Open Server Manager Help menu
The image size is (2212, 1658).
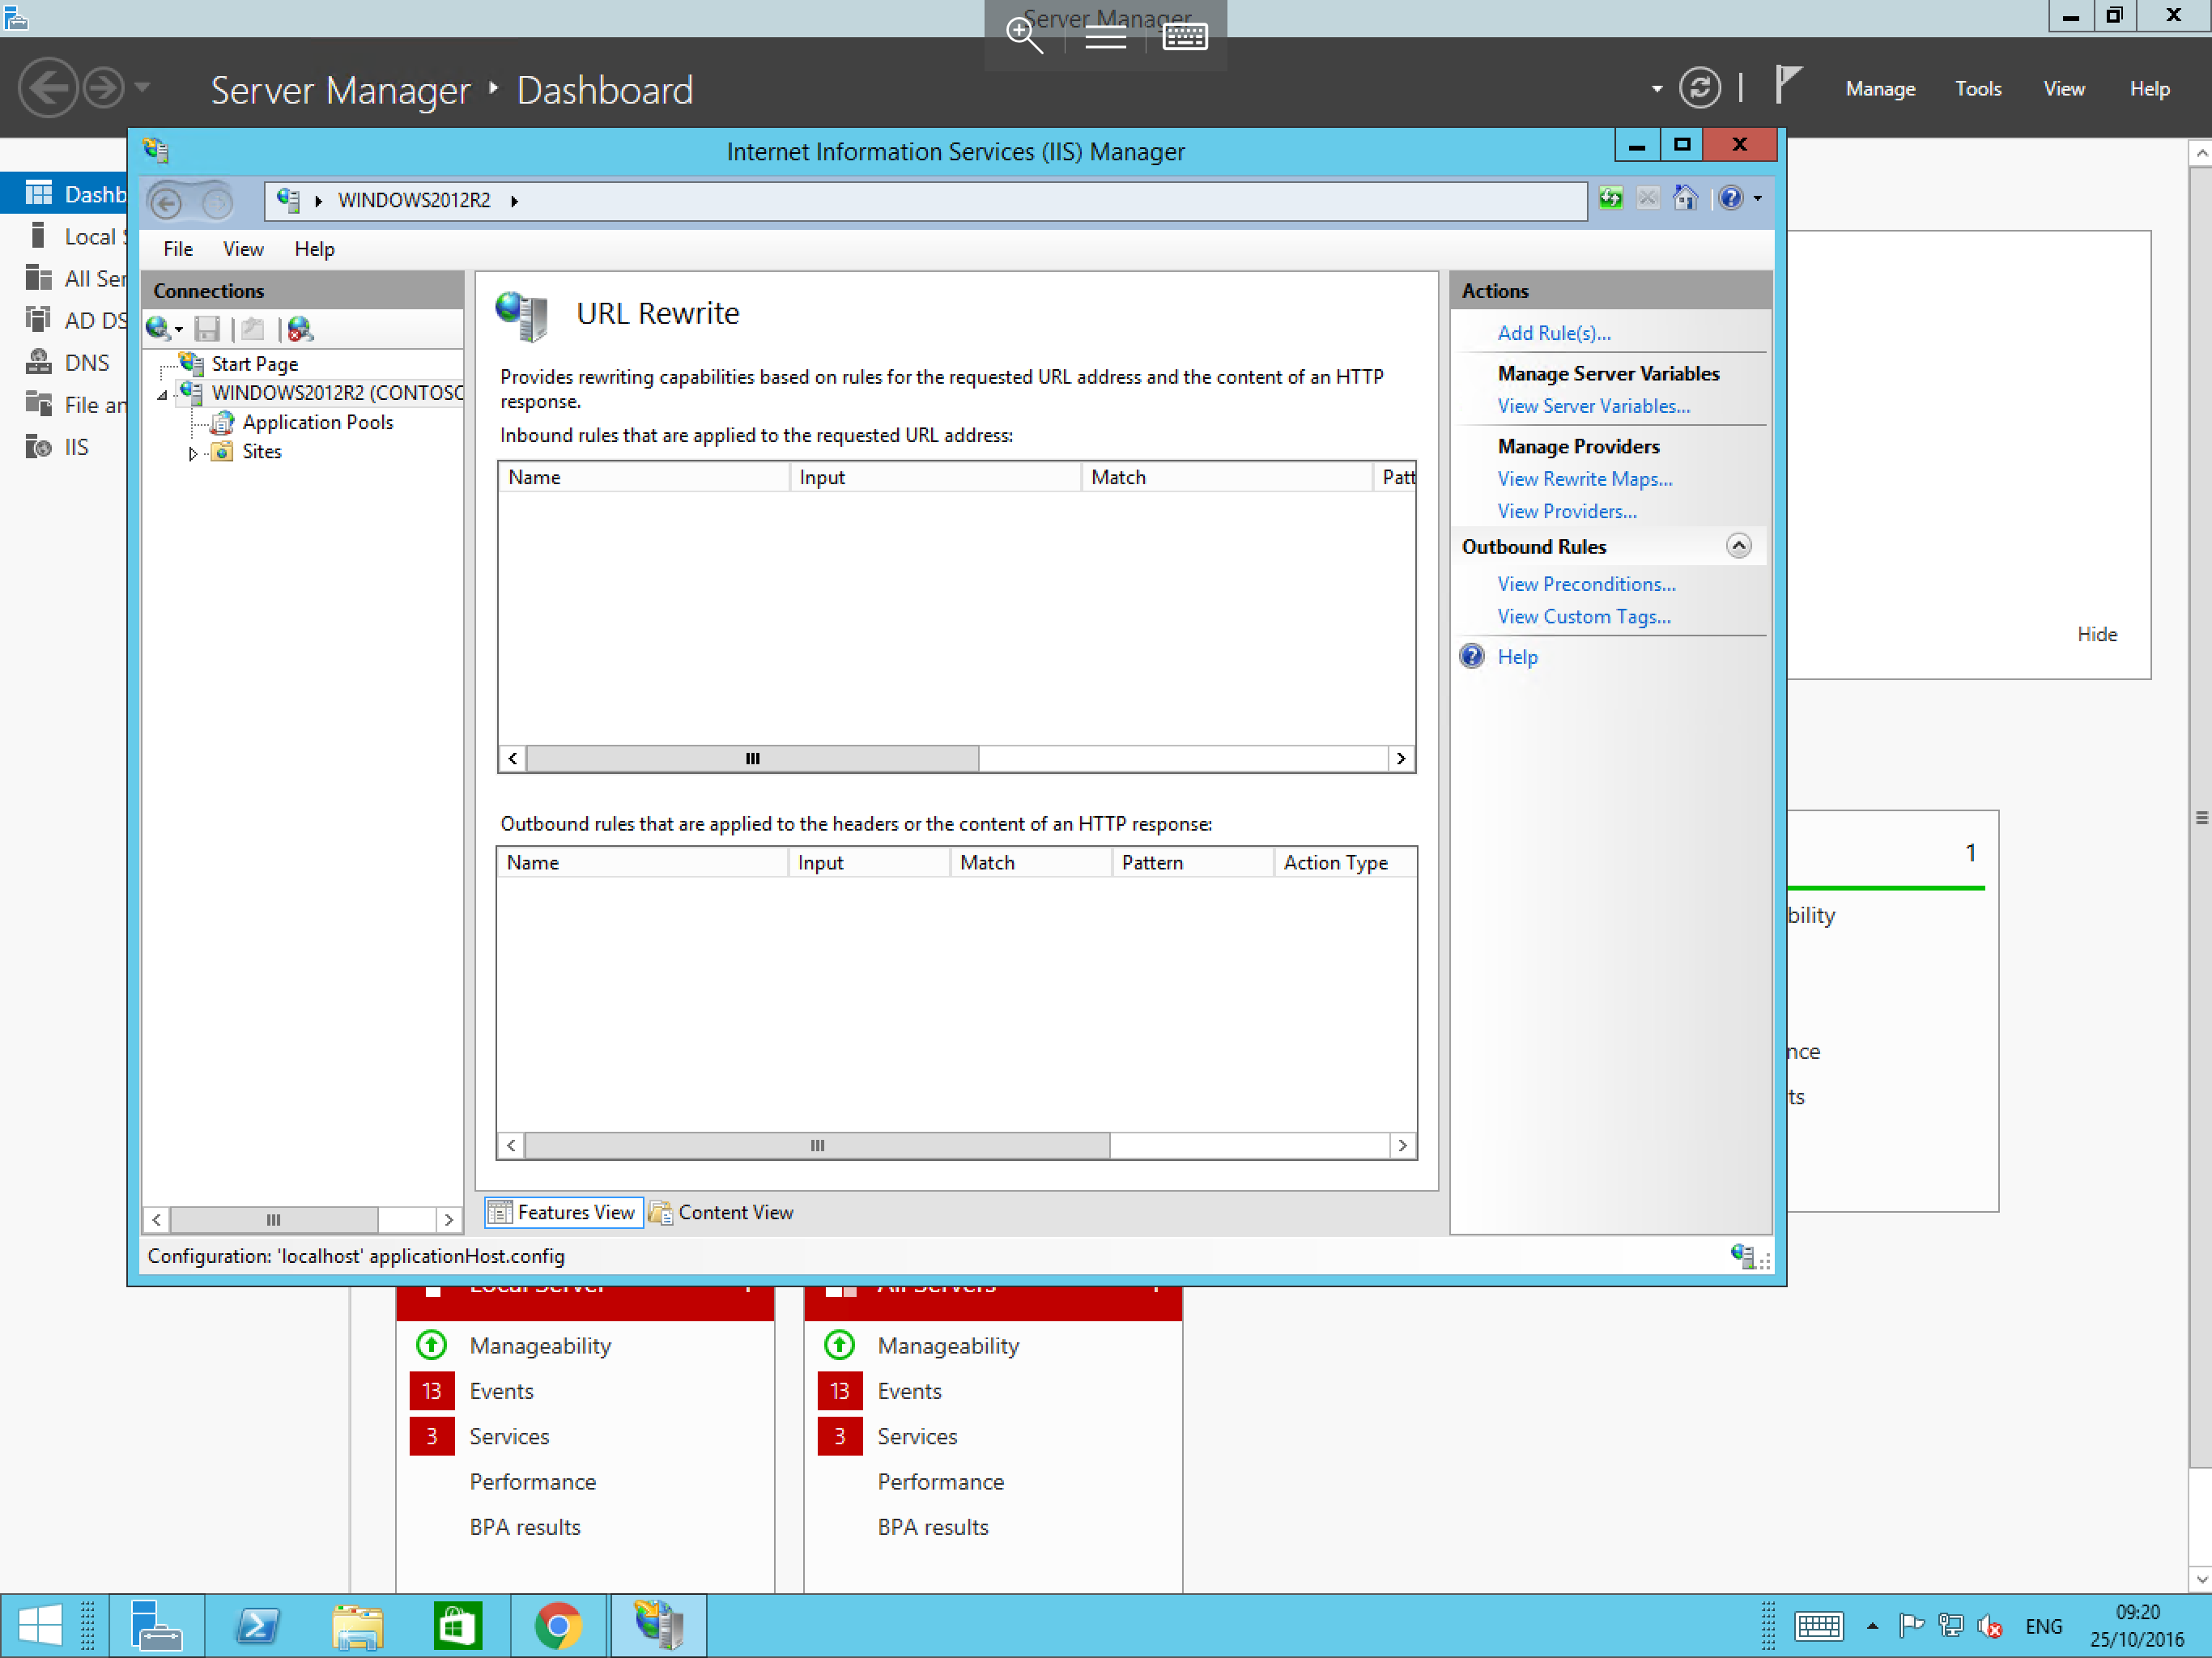(2149, 89)
